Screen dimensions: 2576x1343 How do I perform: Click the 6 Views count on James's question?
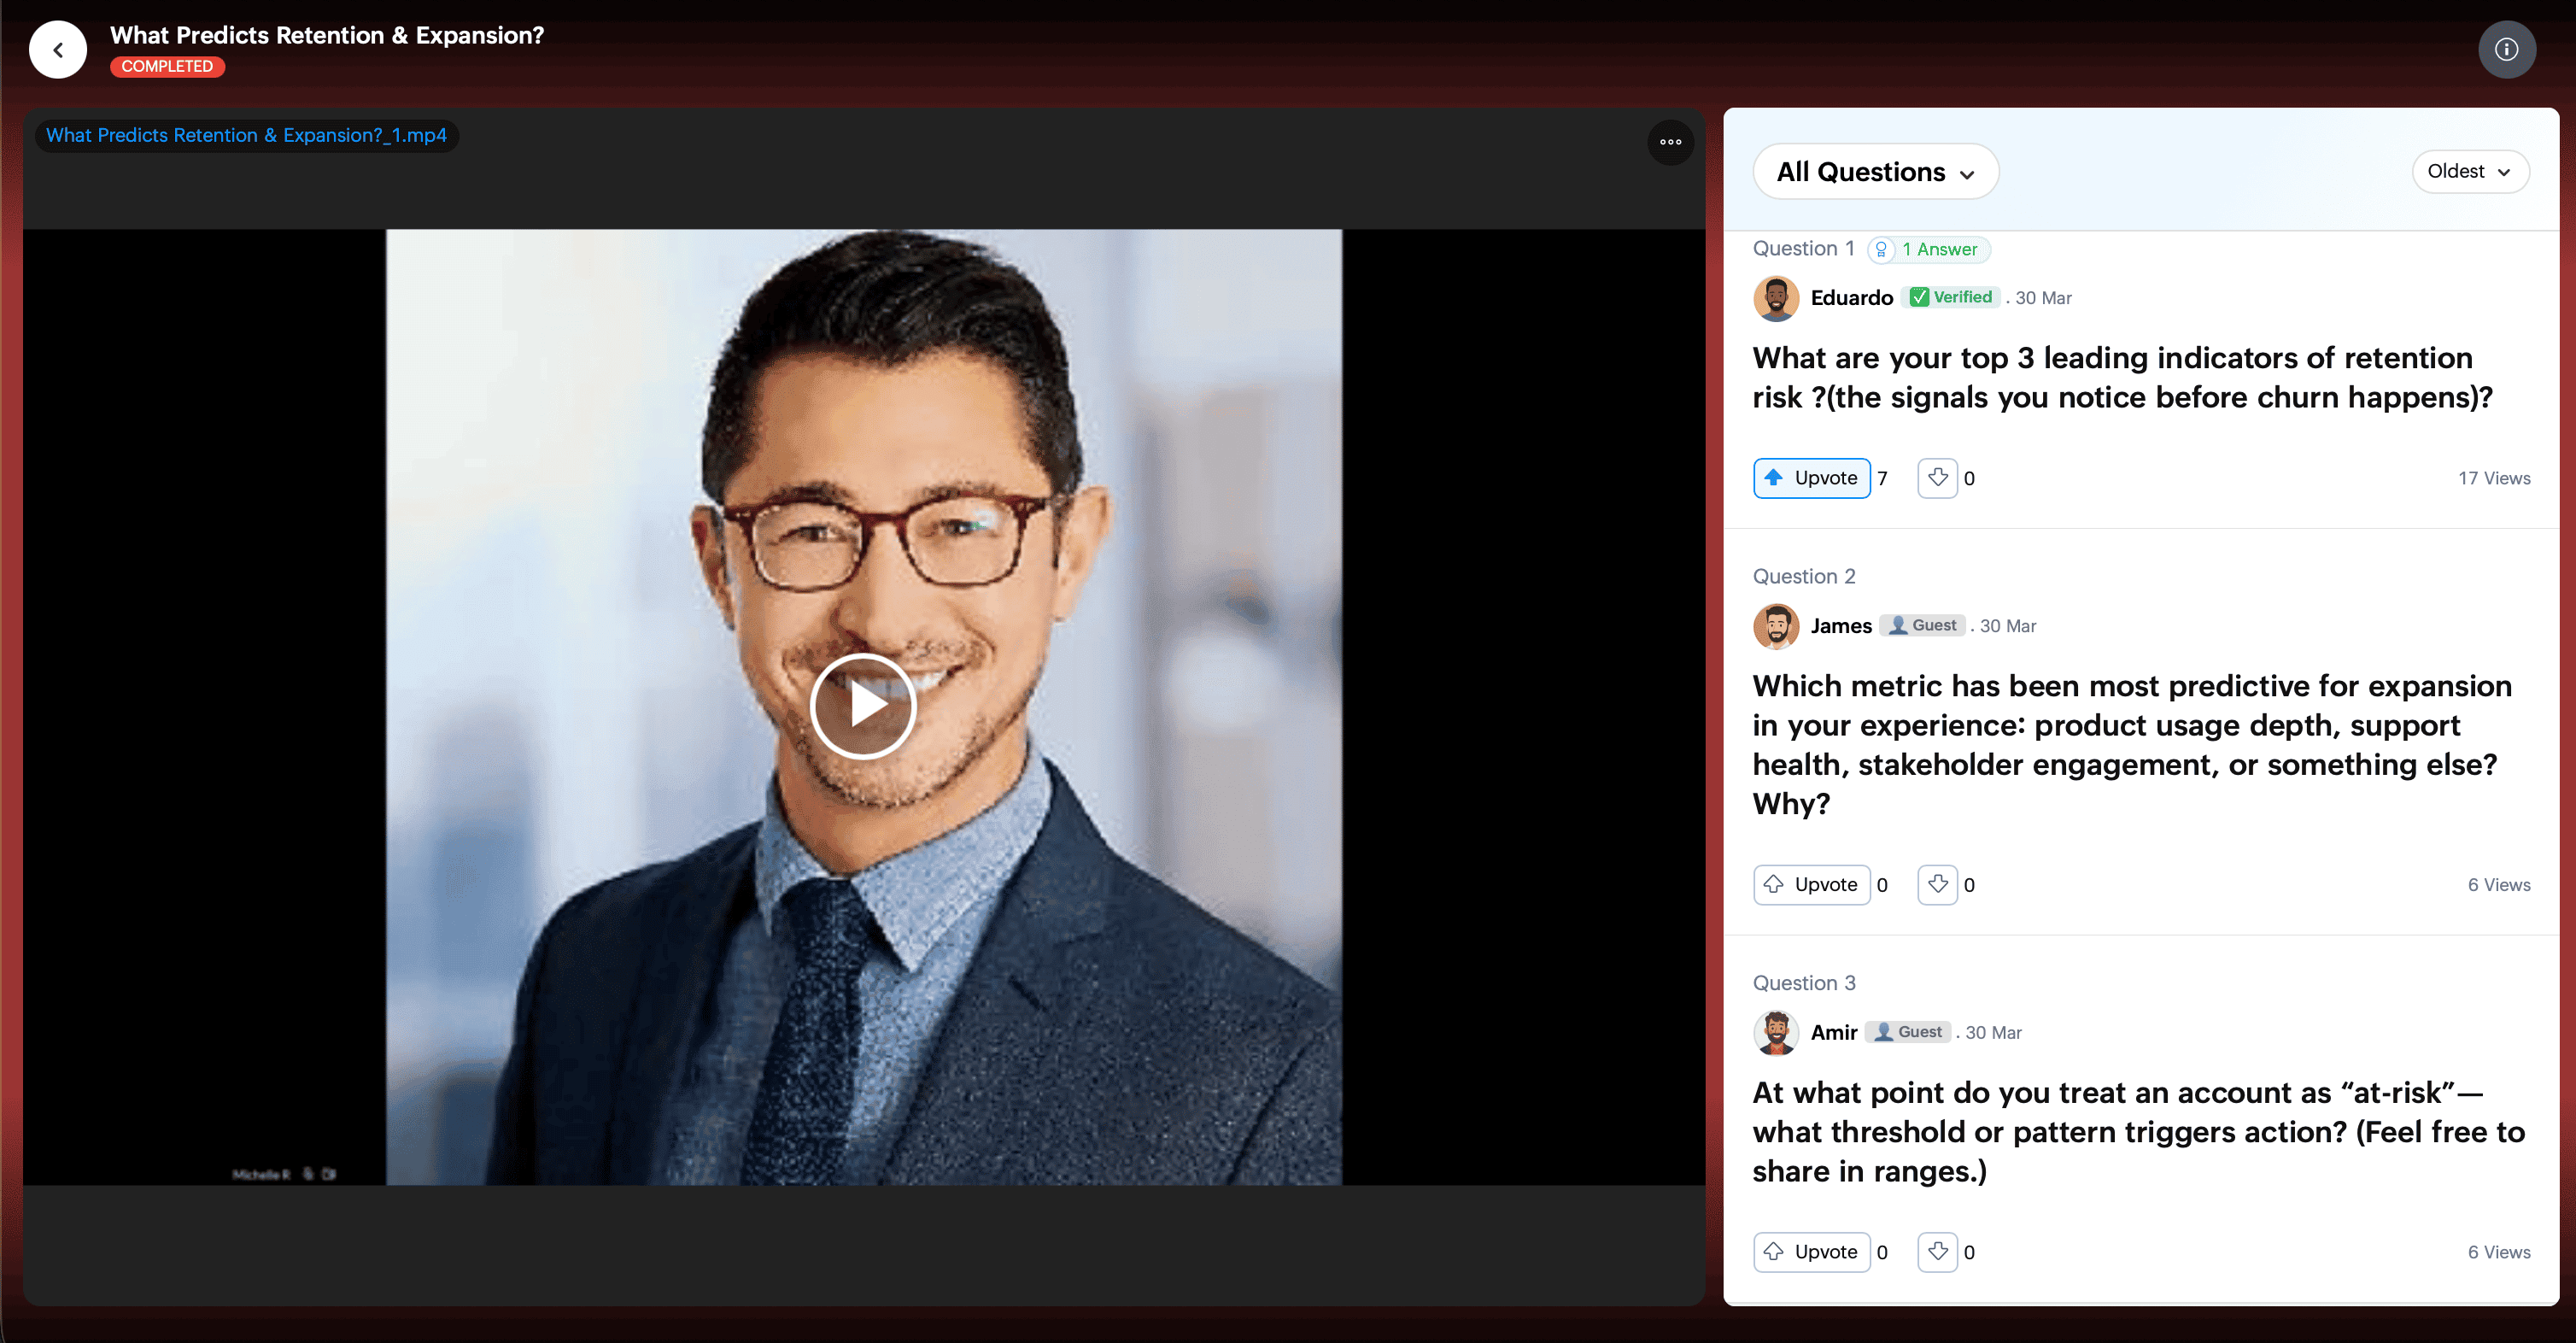(x=2498, y=885)
